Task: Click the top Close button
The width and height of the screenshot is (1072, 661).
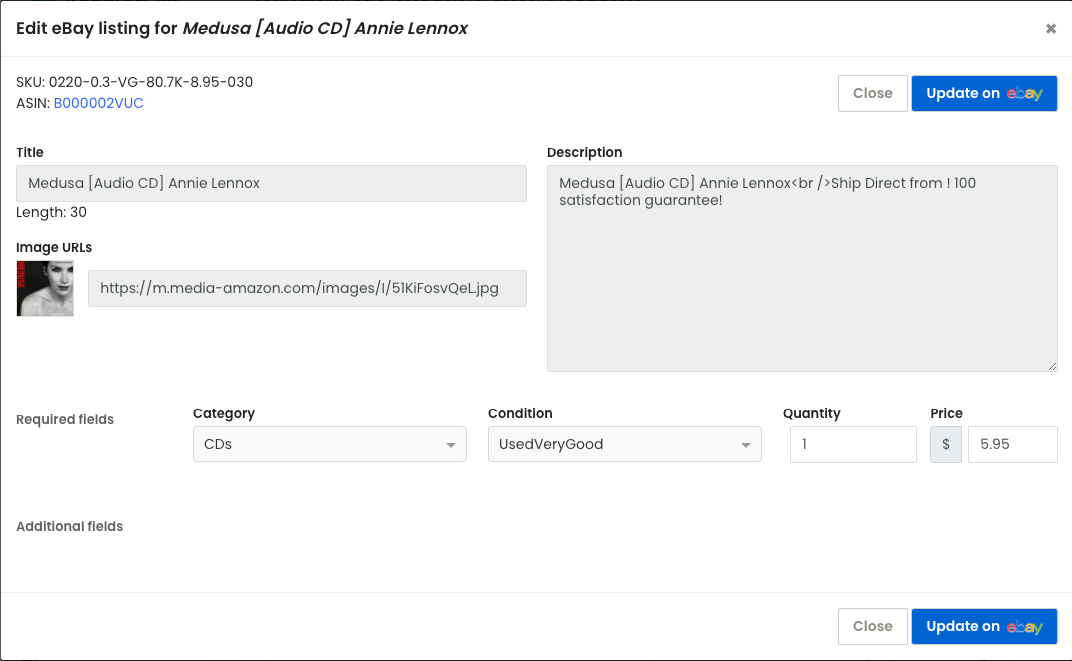Action: pyautogui.click(x=872, y=94)
